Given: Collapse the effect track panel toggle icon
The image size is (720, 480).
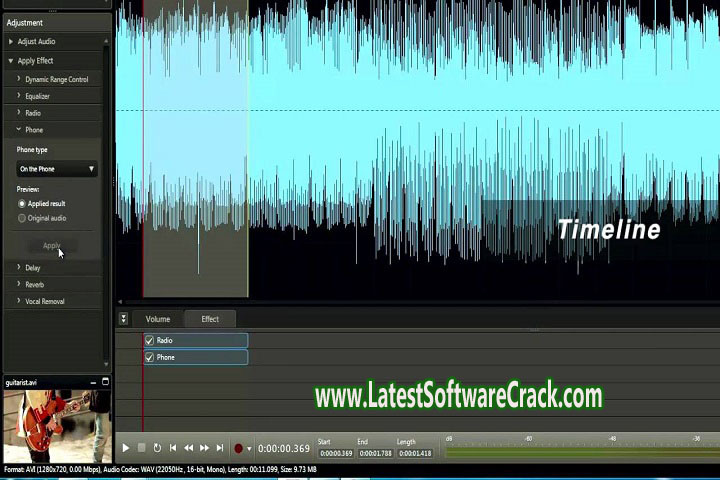Looking at the screenshot, I should tap(124, 319).
